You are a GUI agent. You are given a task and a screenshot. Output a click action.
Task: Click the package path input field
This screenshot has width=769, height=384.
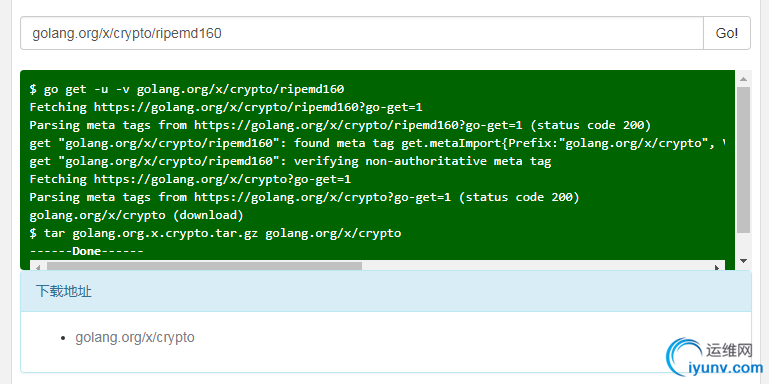tap(362, 33)
